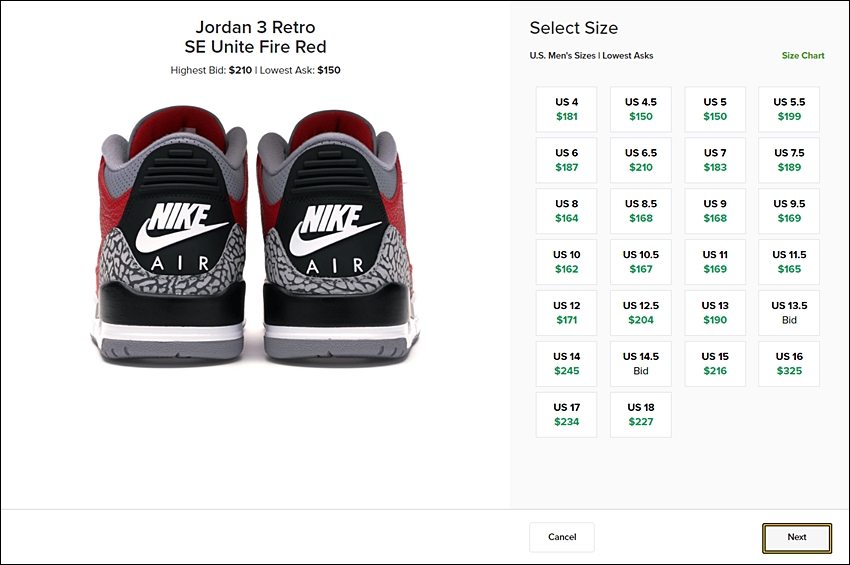Choose size US 6.5 for $210
The width and height of the screenshot is (850, 565).
click(x=641, y=160)
